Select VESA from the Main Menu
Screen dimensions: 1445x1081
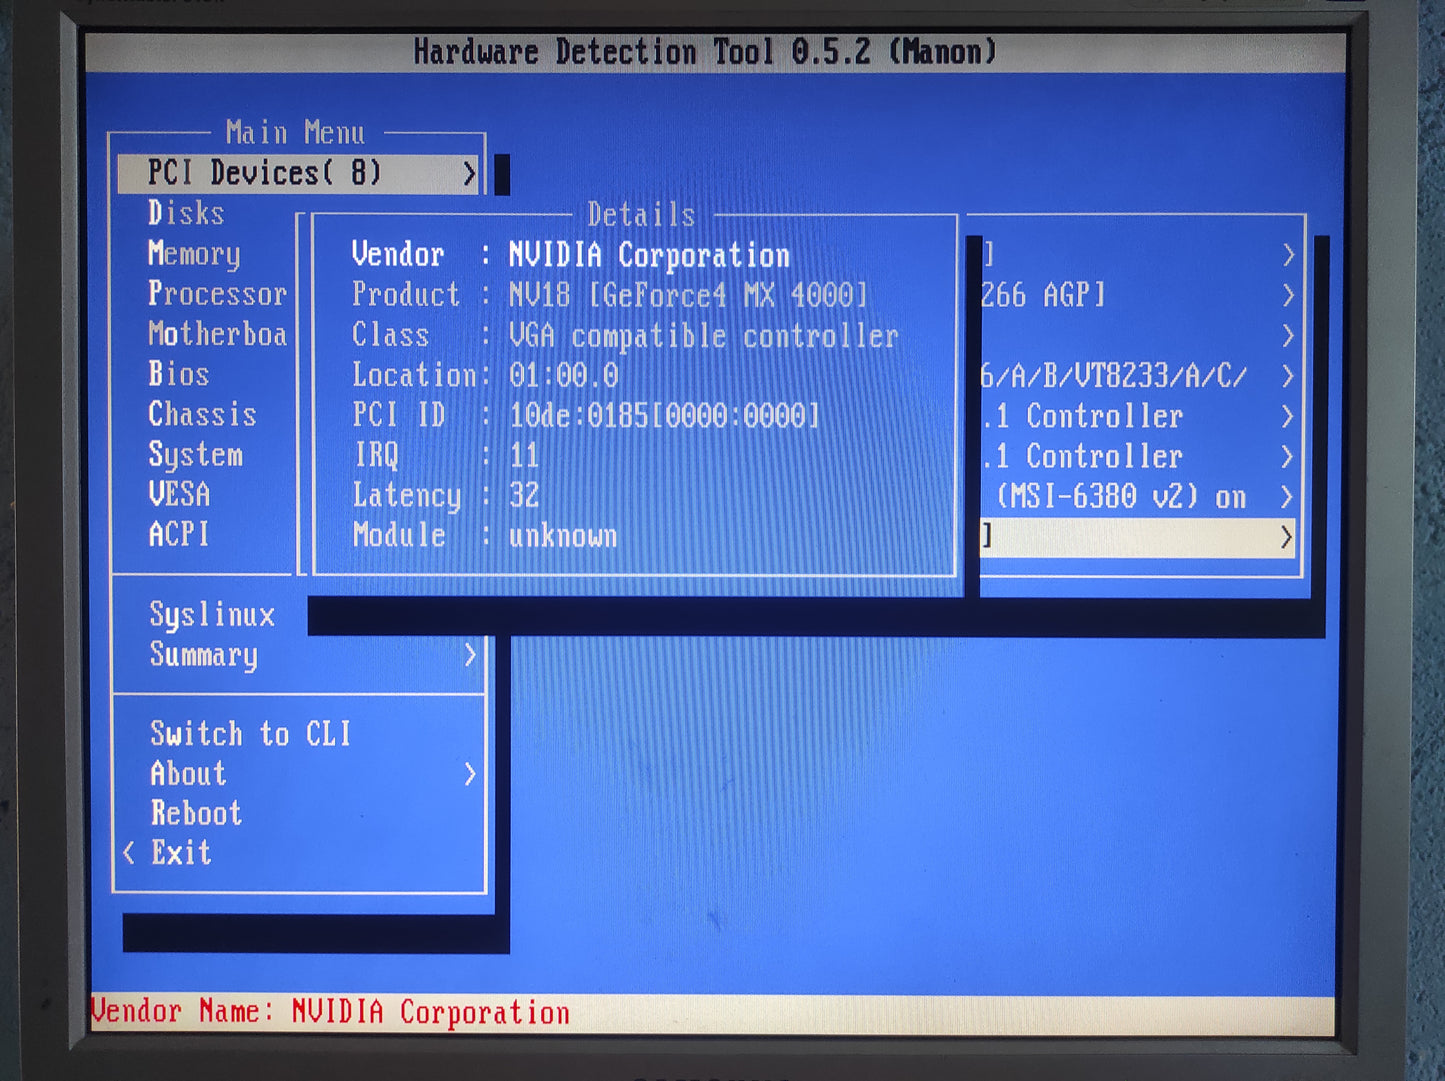pos(179,495)
